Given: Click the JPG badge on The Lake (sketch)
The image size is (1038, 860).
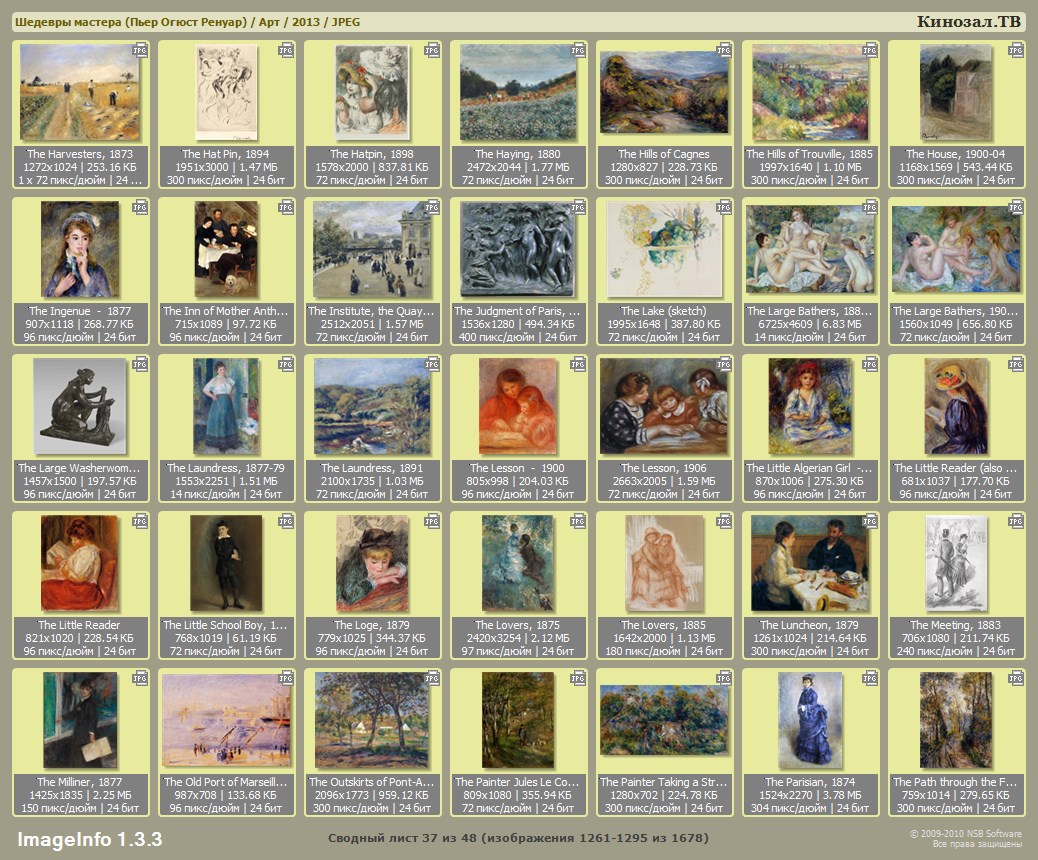Looking at the screenshot, I should (724, 207).
